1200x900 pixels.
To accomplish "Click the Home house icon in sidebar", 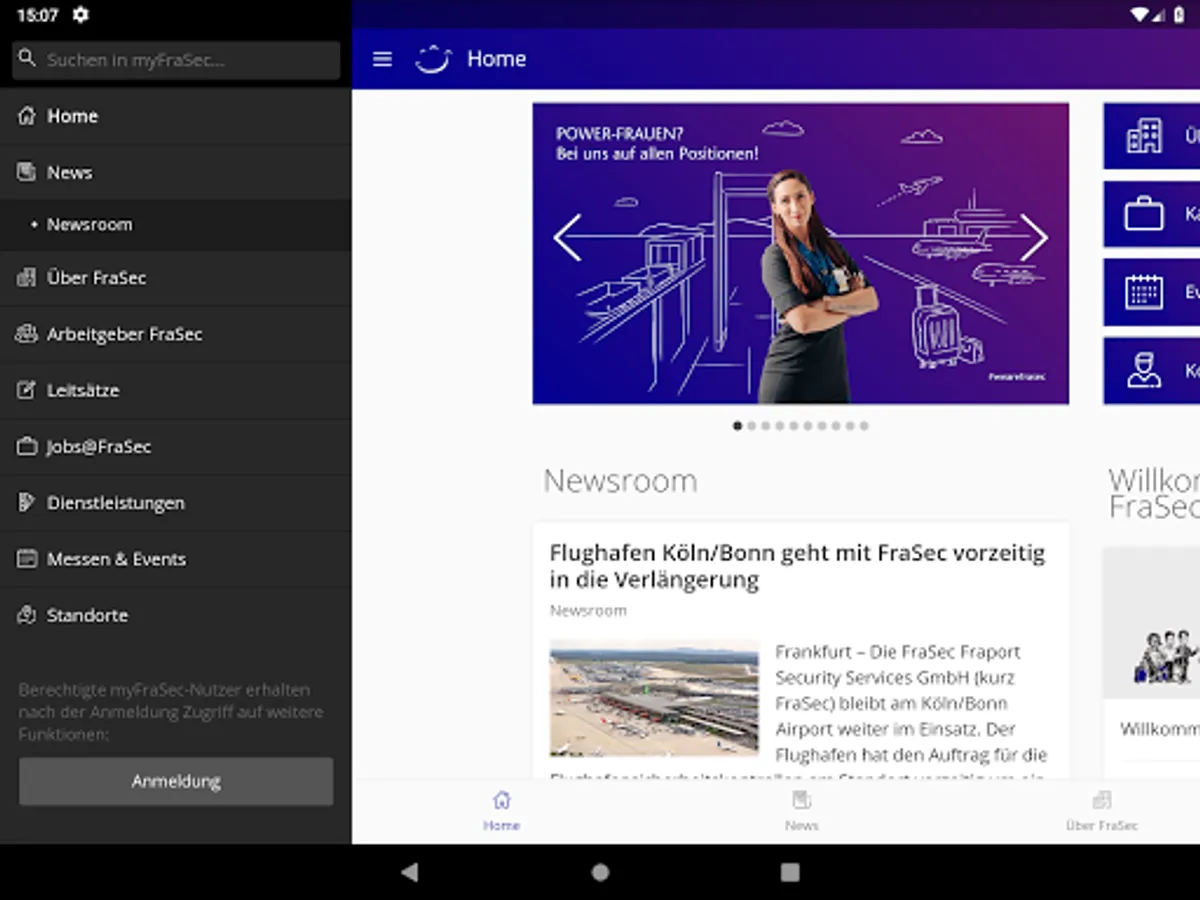I will click(27, 115).
